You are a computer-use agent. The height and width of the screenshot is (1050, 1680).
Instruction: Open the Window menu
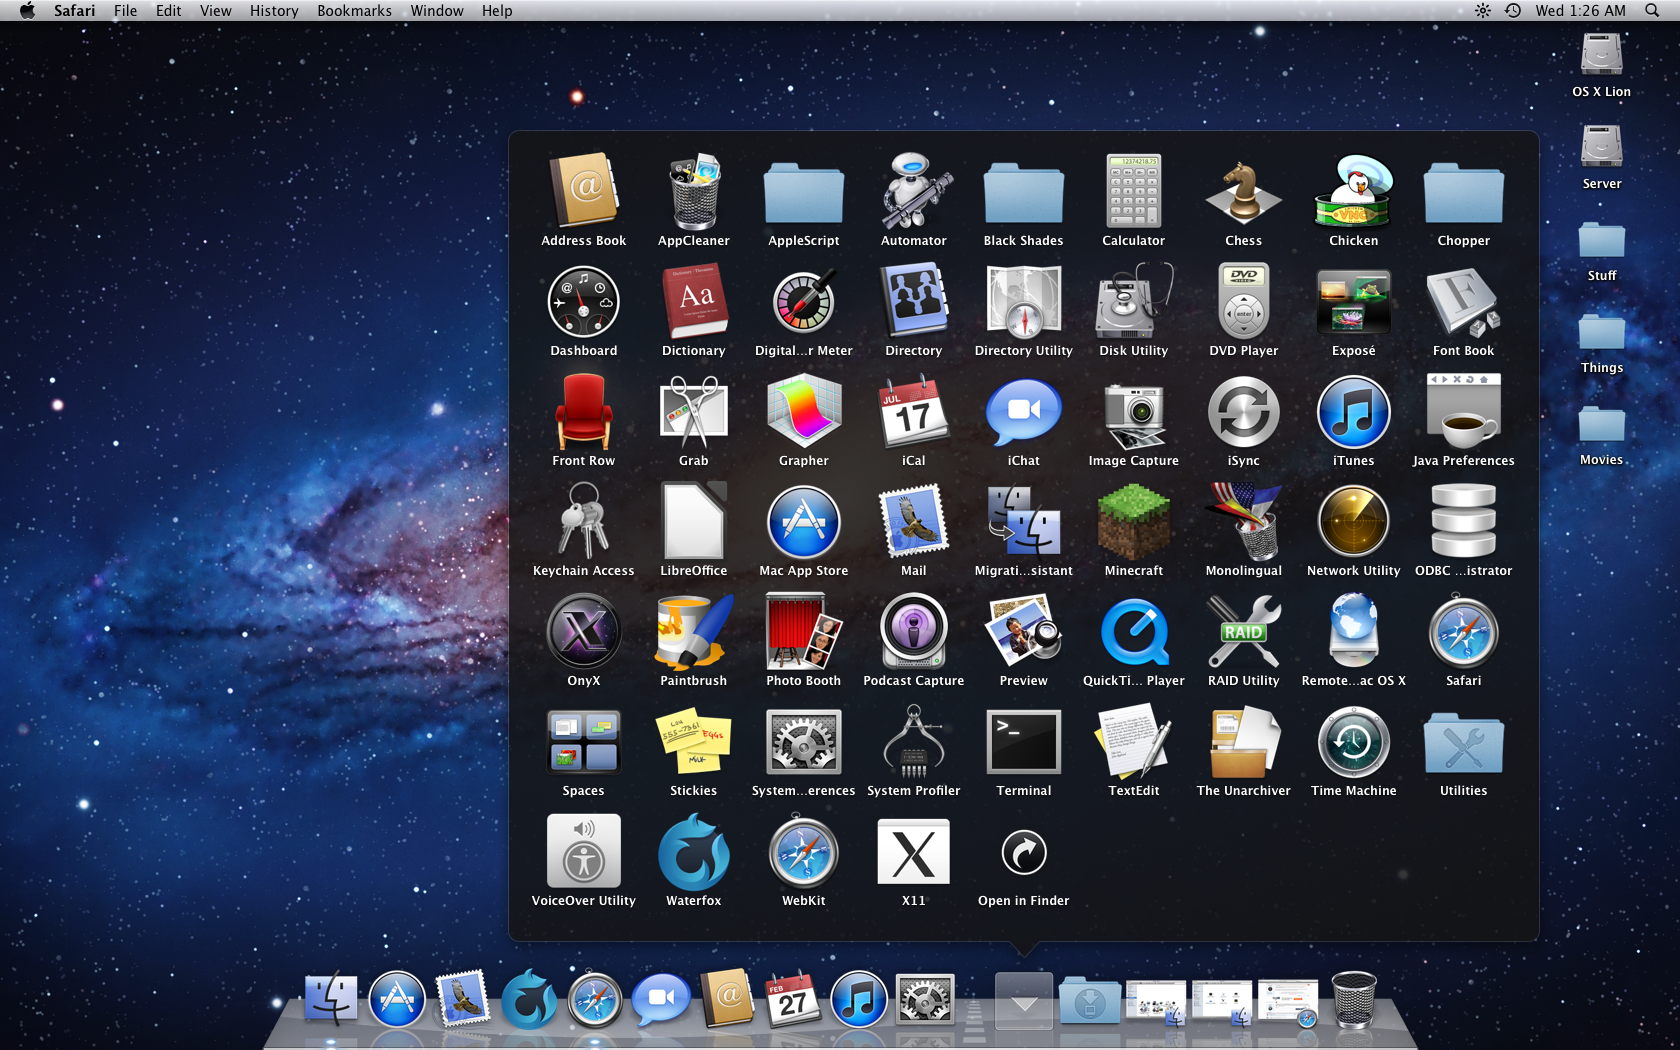click(x=436, y=11)
